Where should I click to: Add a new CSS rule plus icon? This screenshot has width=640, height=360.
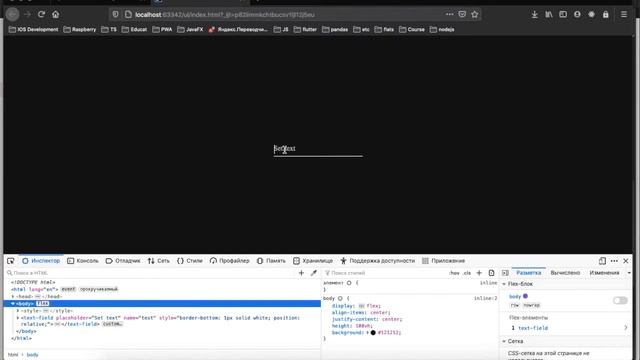coord(479,273)
